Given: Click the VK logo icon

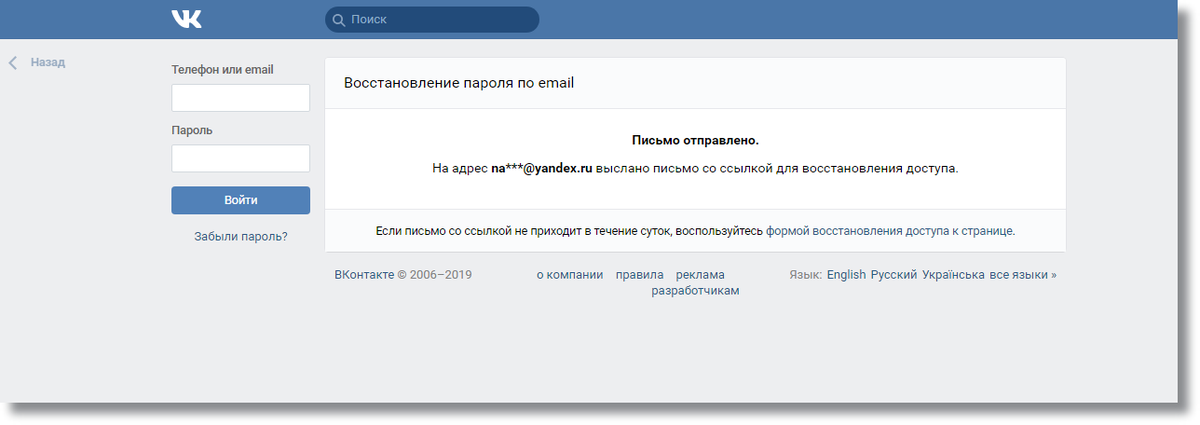Looking at the screenshot, I should click(187, 19).
